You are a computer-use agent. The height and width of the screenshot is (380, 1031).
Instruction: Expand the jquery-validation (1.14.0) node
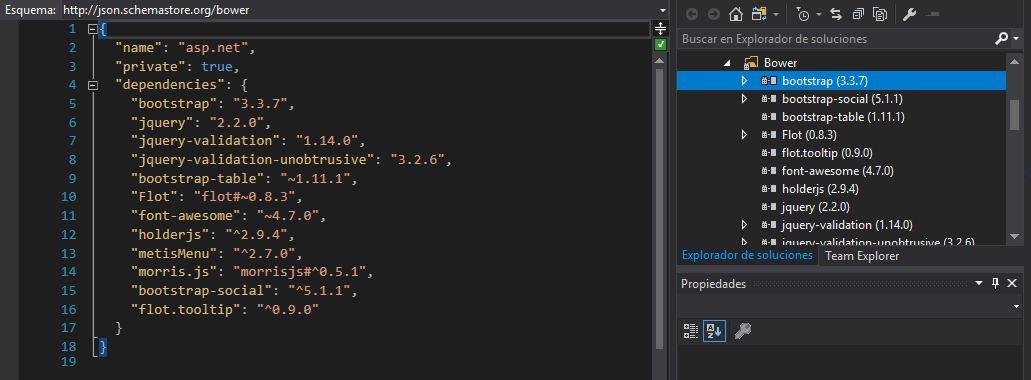pos(744,225)
